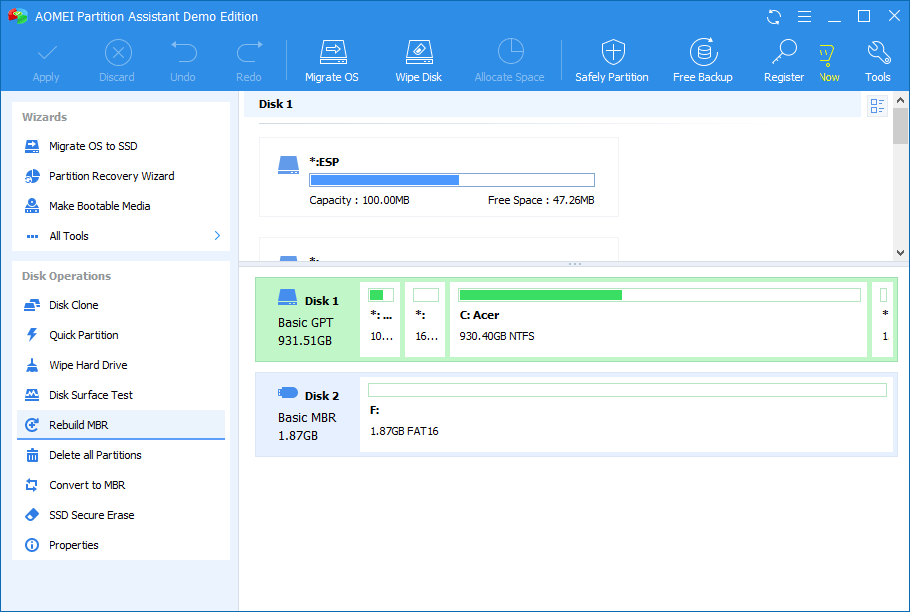The width and height of the screenshot is (910, 612).
Task: Select Disk 2 Basic MBR header
Action: coord(308,415)
